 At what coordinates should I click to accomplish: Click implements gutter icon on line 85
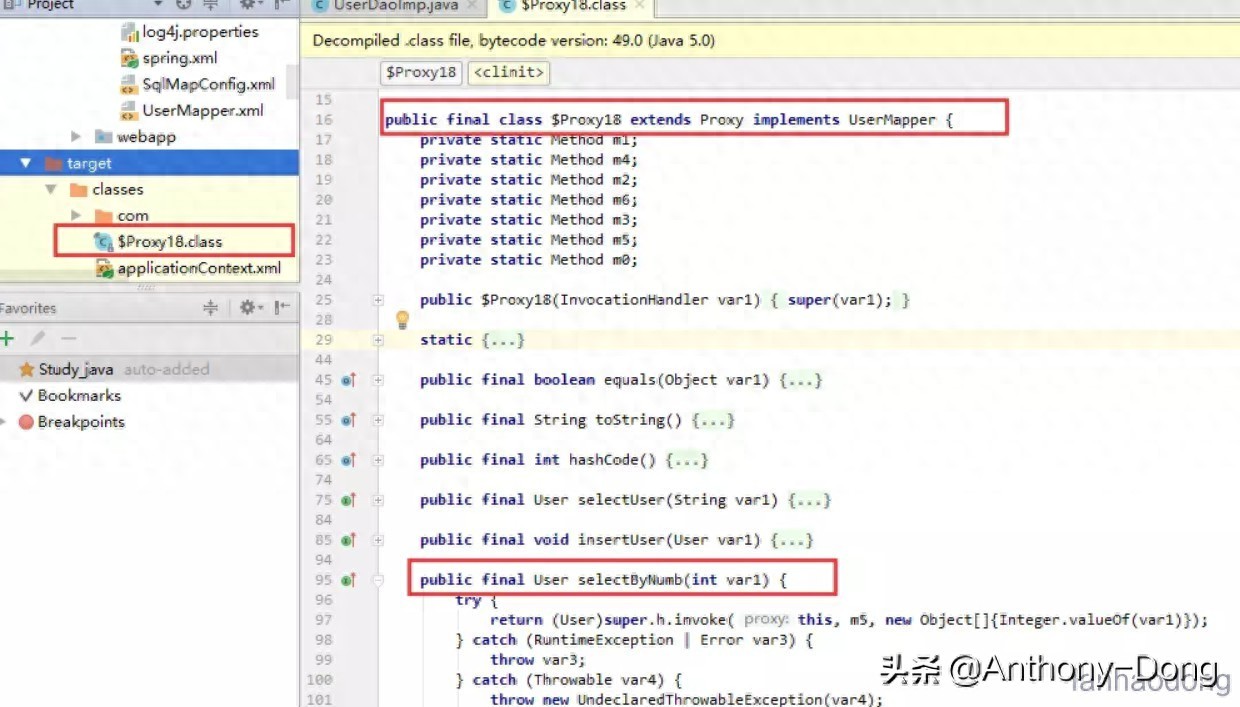point(348,540)
